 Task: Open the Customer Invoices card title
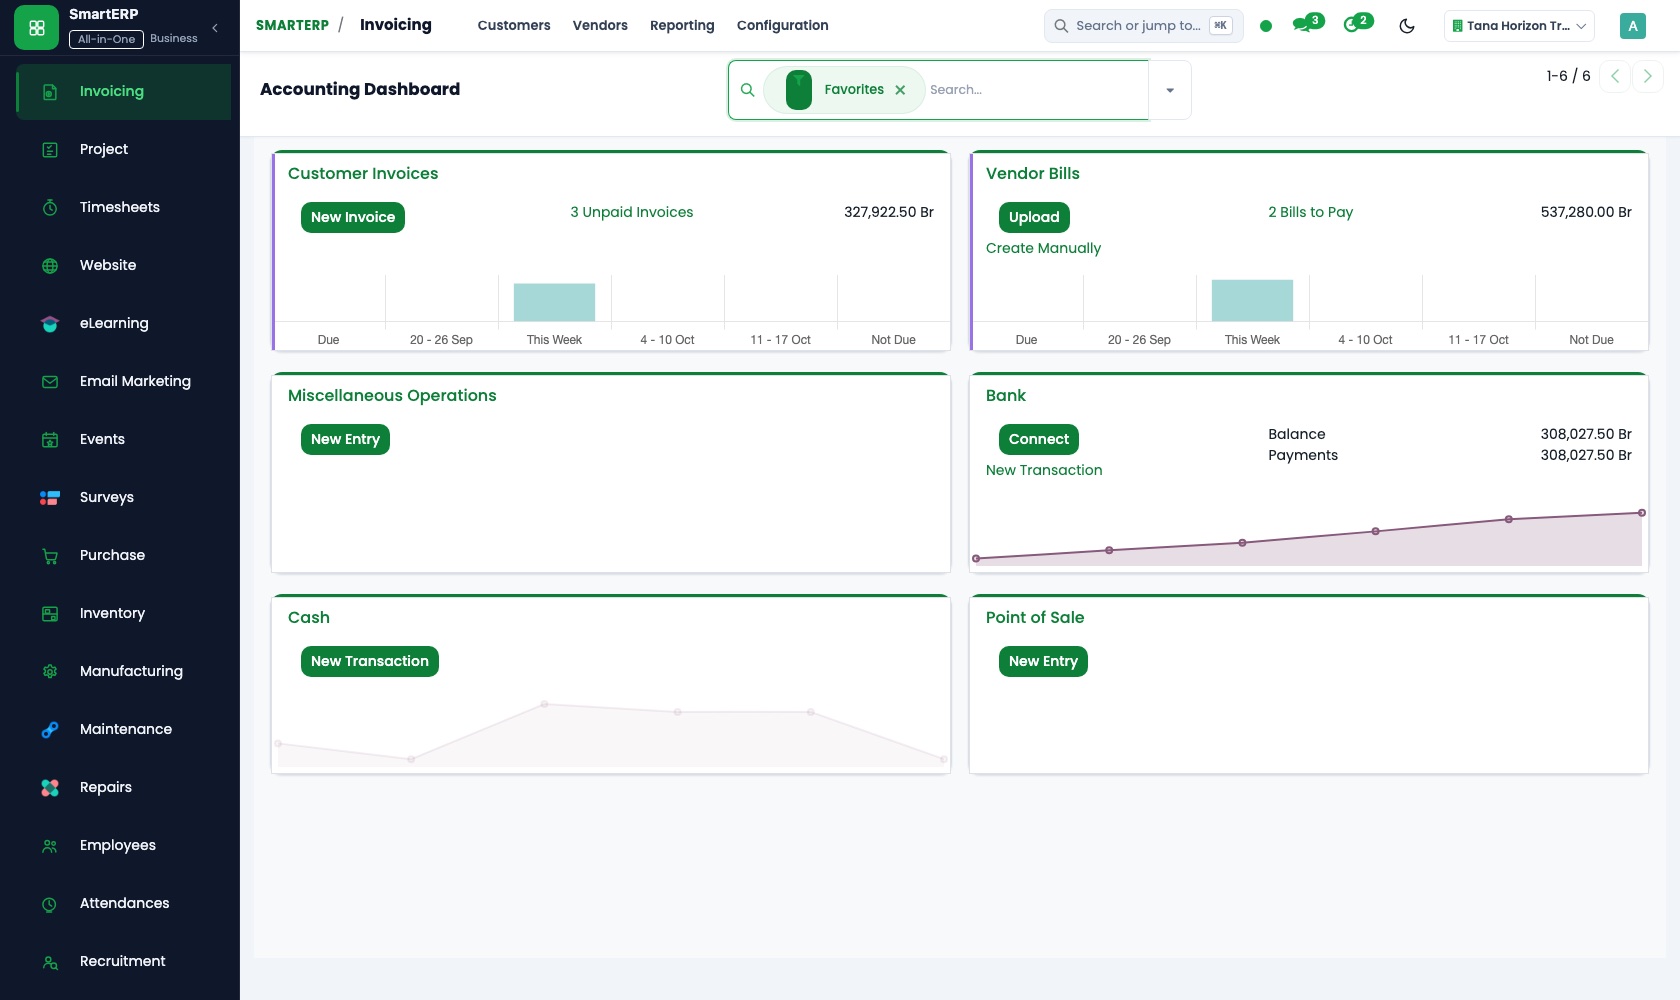[x=363, y=173]
